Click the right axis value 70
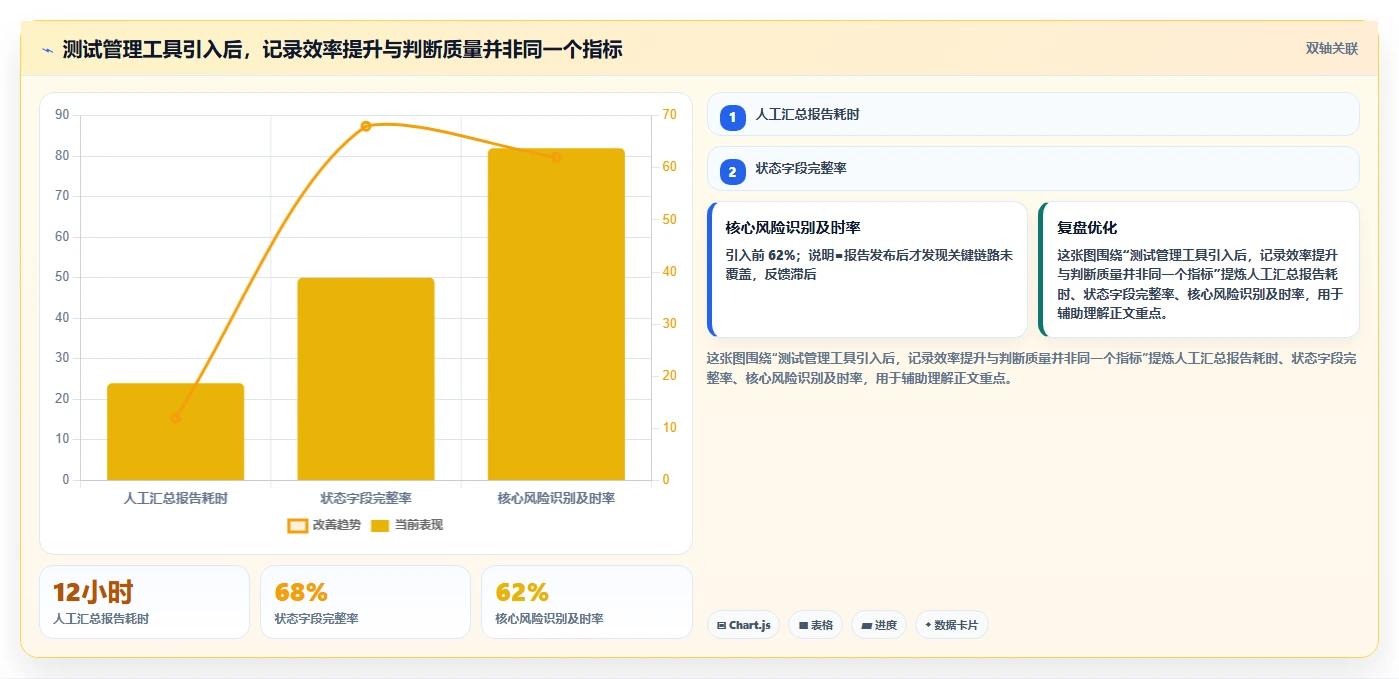 point(669,115)
